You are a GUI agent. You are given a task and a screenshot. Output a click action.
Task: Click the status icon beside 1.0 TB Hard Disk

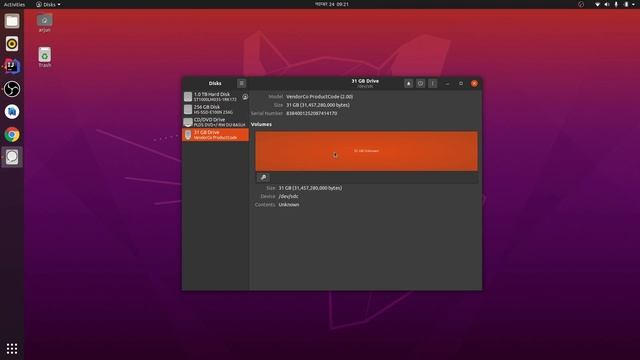coord(245,97)
